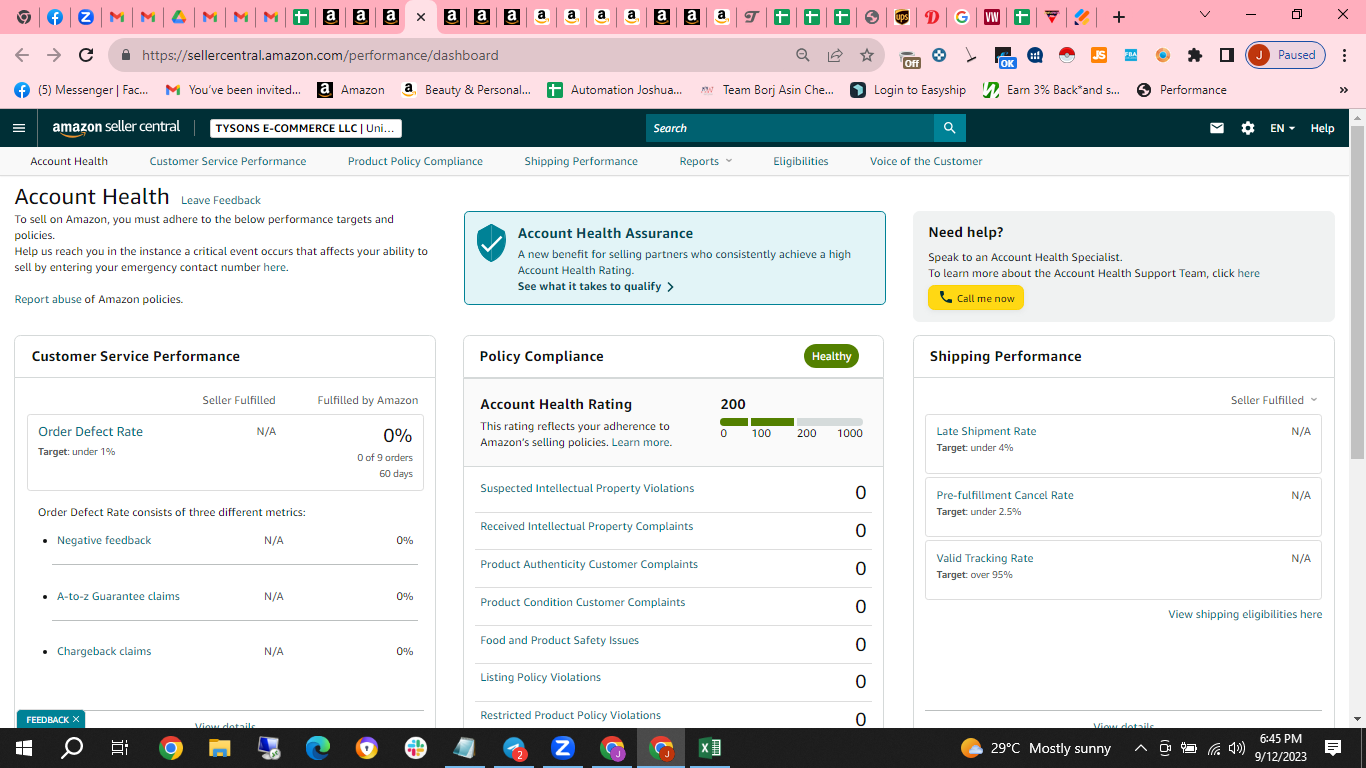Reload the page with the refresh icon

tap(86, 55)
